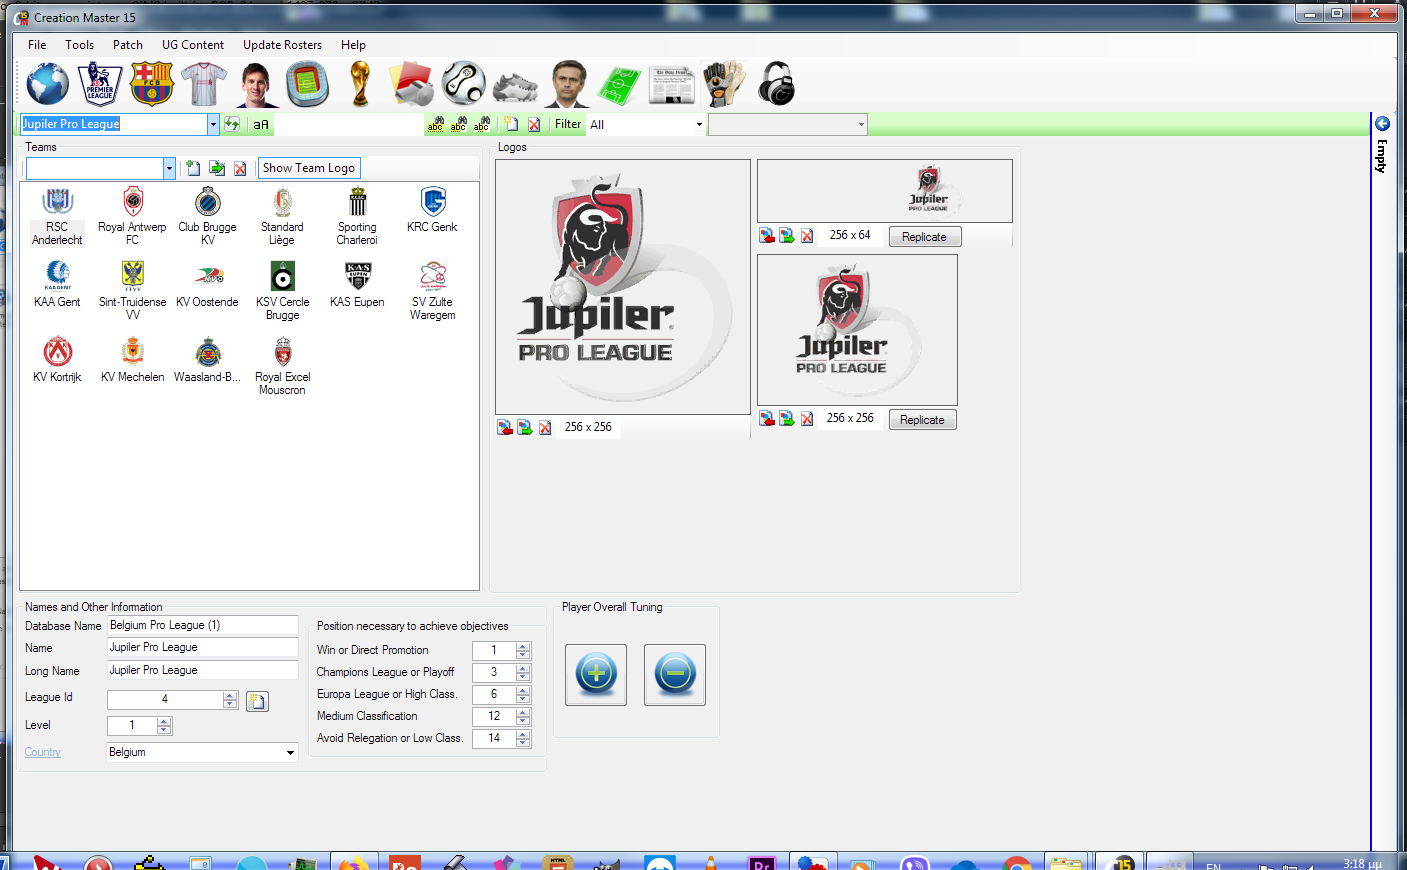The height and width of the screenshot is (870, 1407).
Task: Increase Win or Direct Promotion position
Action: click(x=523, y=646)
